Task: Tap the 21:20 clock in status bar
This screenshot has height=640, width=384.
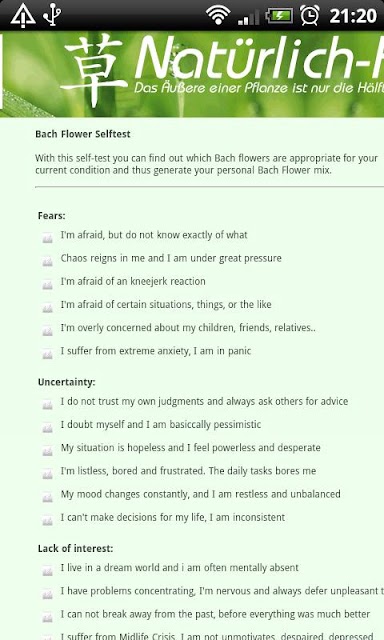Action: [353, 16]
